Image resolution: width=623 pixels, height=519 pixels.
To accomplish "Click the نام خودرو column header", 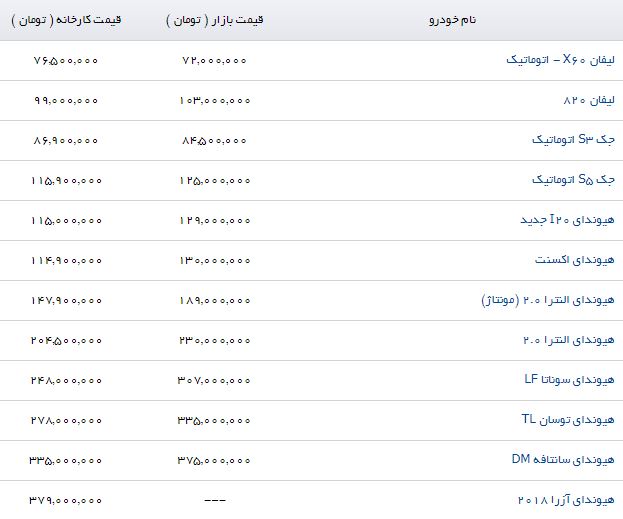I will 453,19.
